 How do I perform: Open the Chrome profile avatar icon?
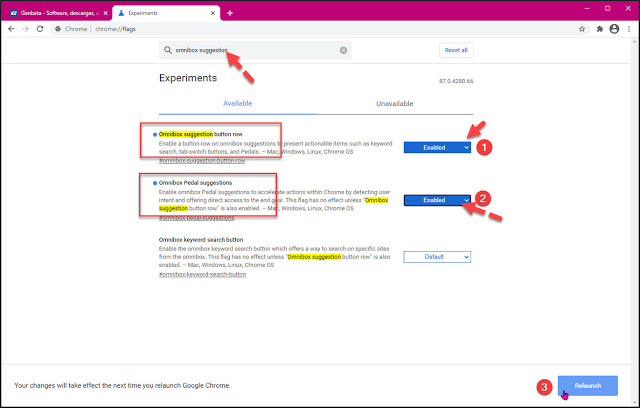pos(612,29)
